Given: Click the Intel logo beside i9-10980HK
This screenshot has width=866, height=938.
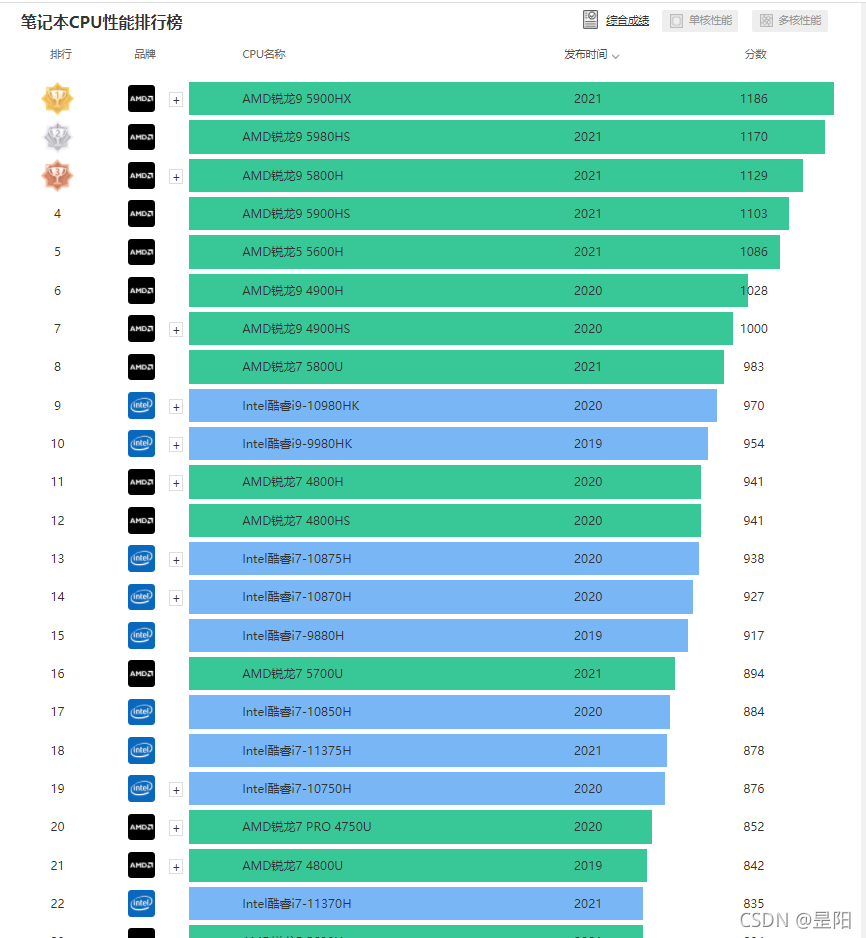Looking at the screenshot, I should [x=142, y=406].
